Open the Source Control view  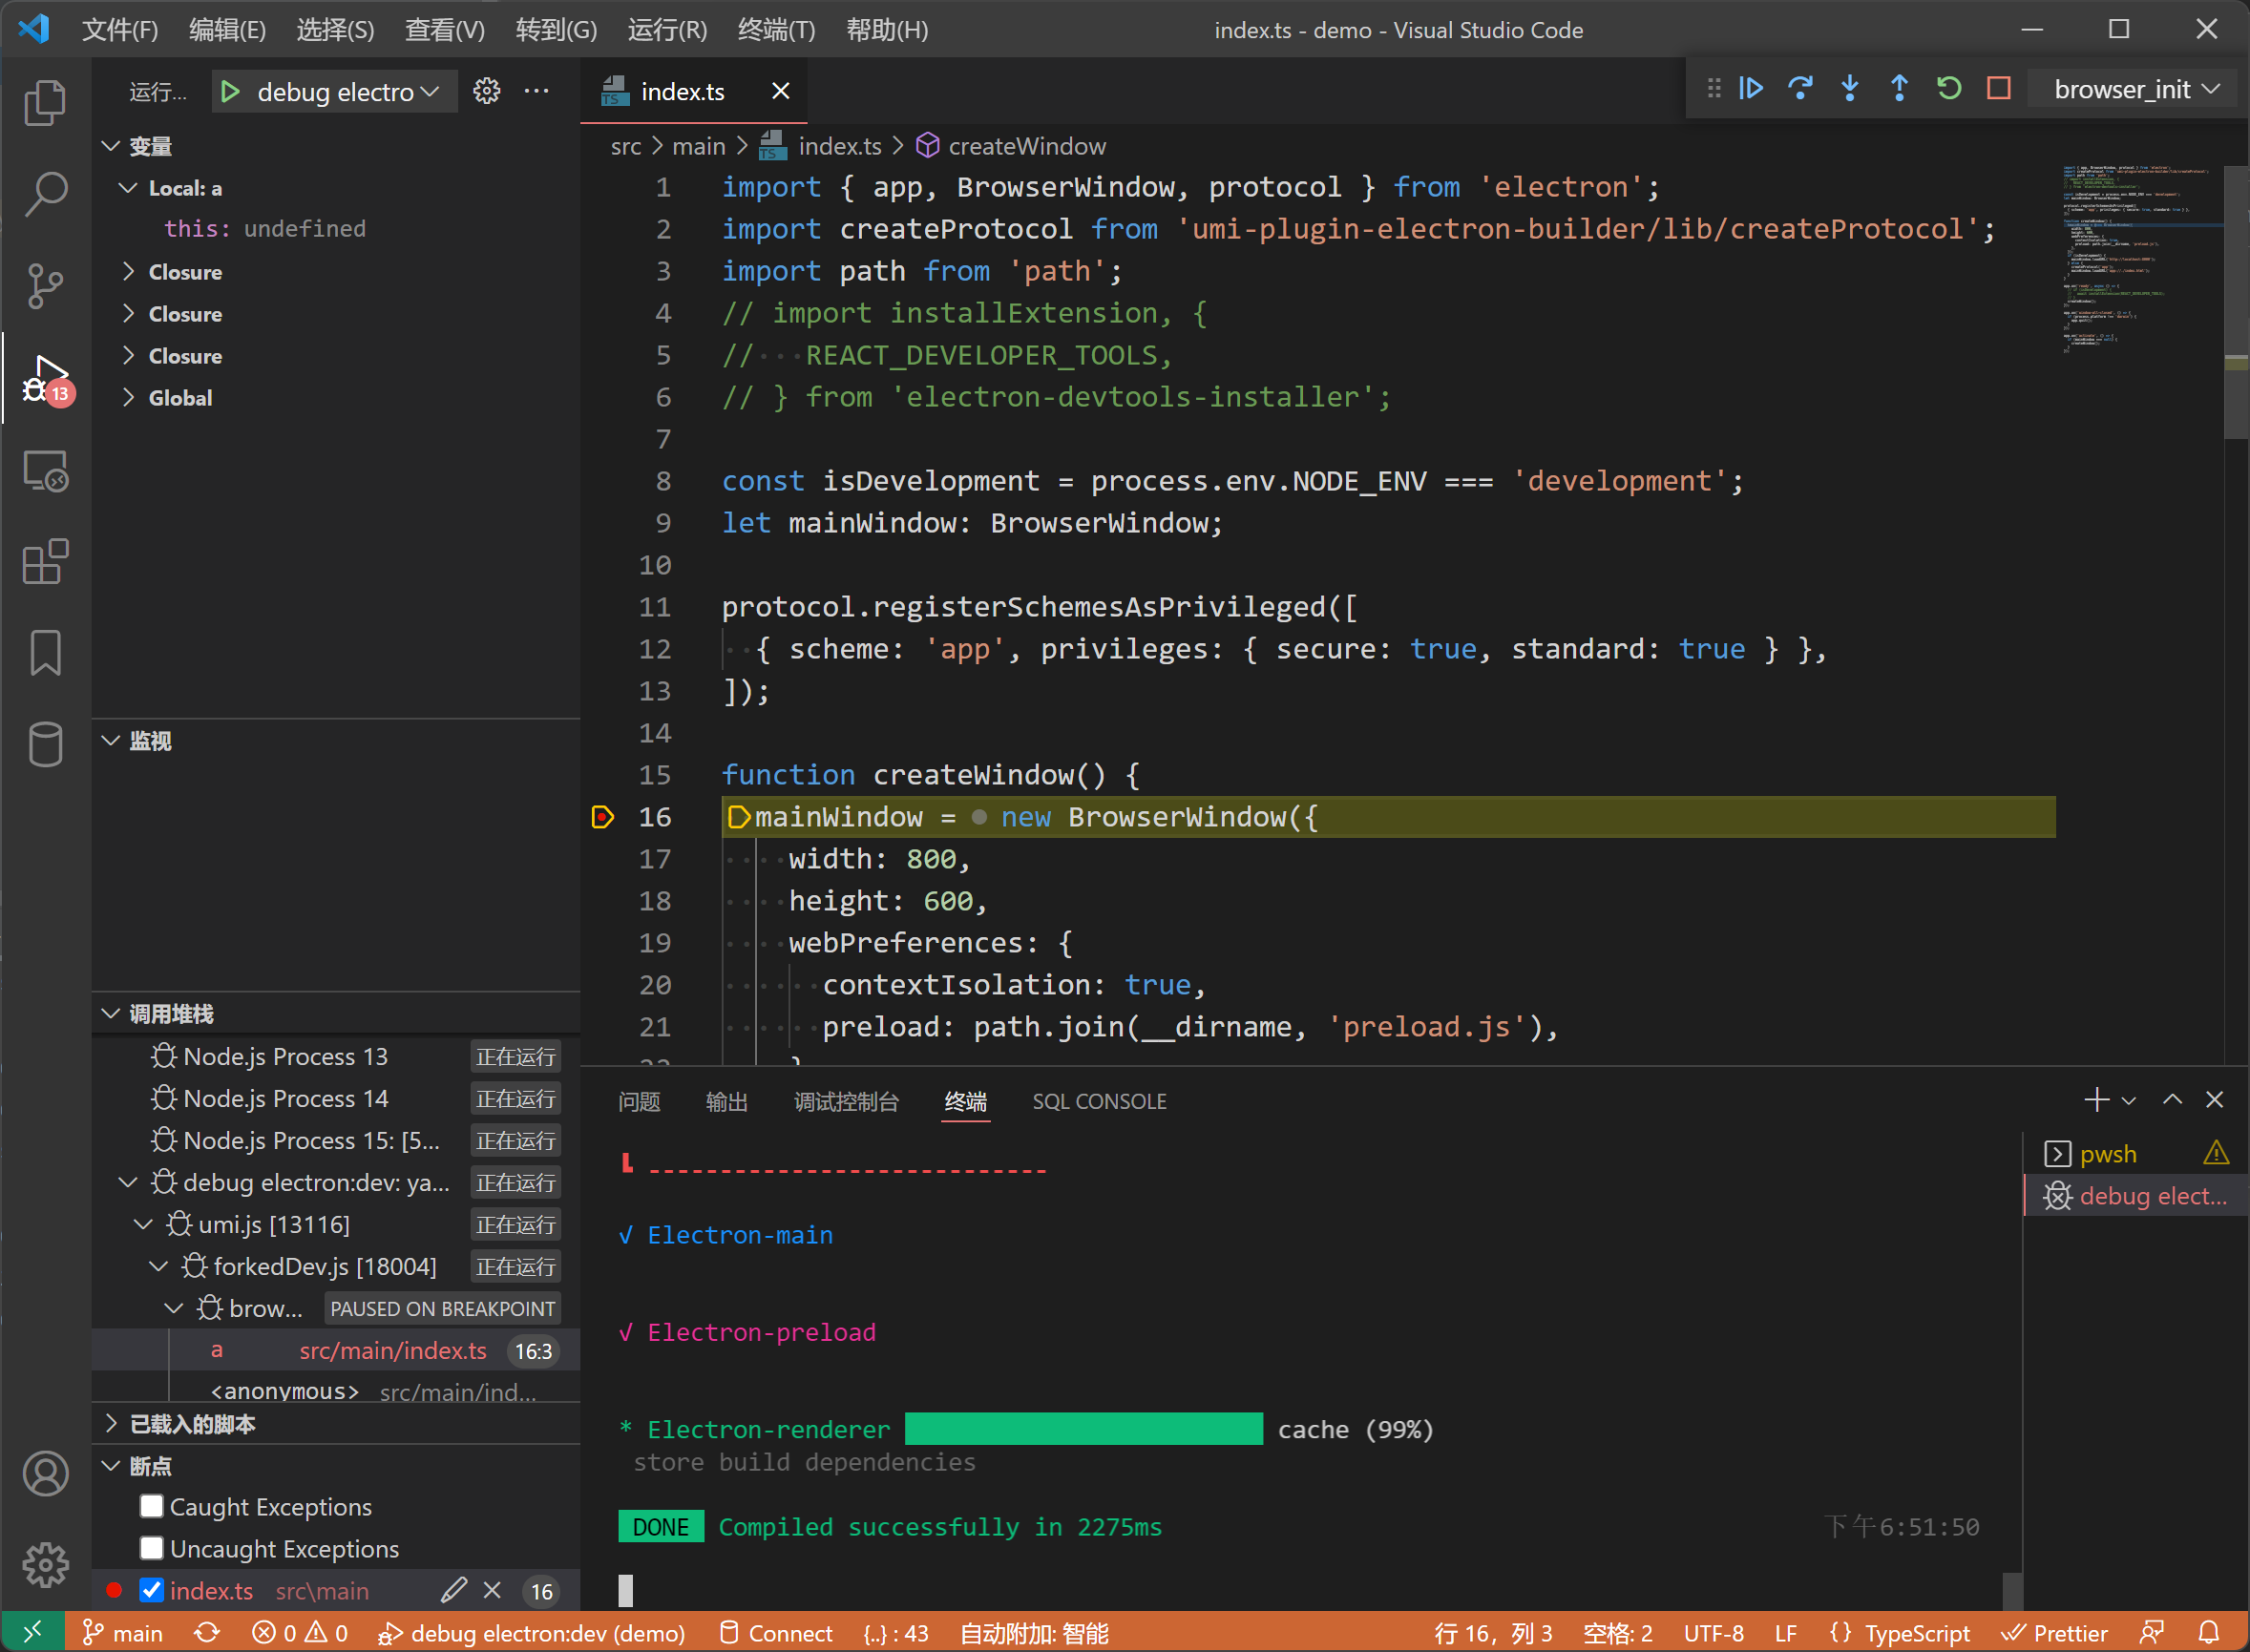pos(45,286)
